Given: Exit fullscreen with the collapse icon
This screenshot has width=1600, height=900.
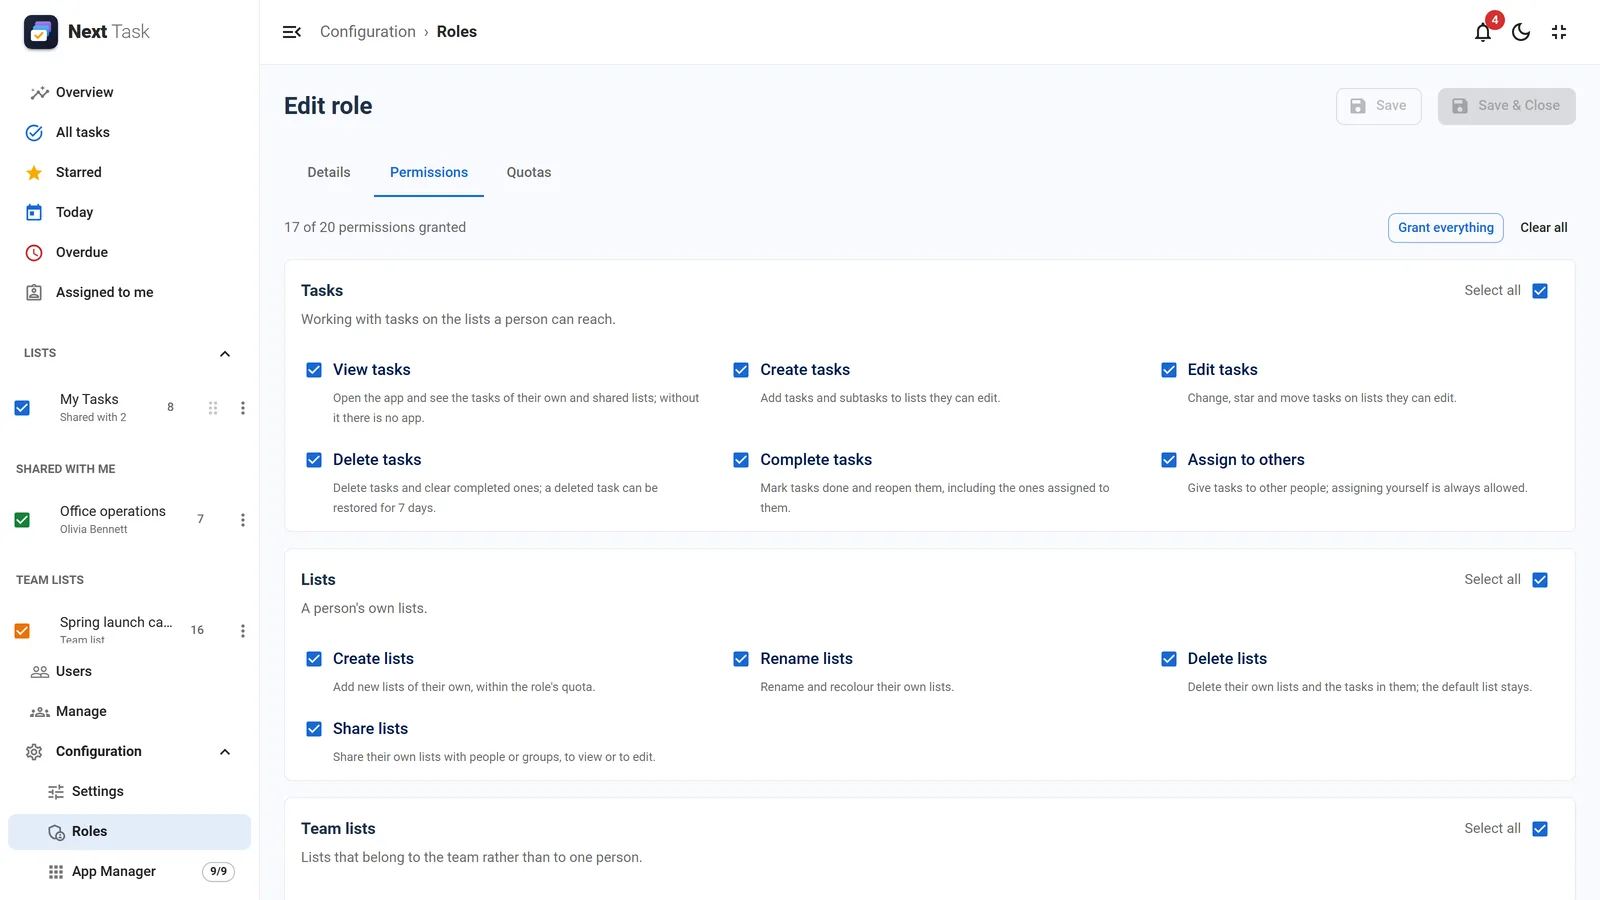Looking at the screenshot, I should [1559, 32].
